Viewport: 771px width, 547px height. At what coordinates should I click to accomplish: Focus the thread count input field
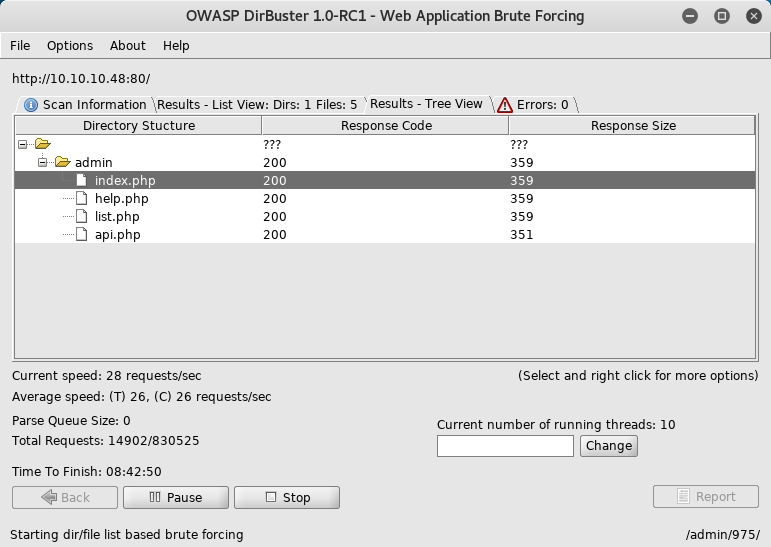tap(505, 446)
